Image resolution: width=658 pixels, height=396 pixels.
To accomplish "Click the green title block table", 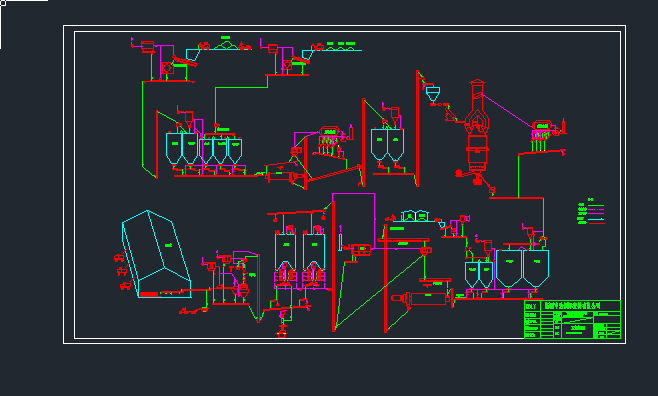I will [572, 319].
